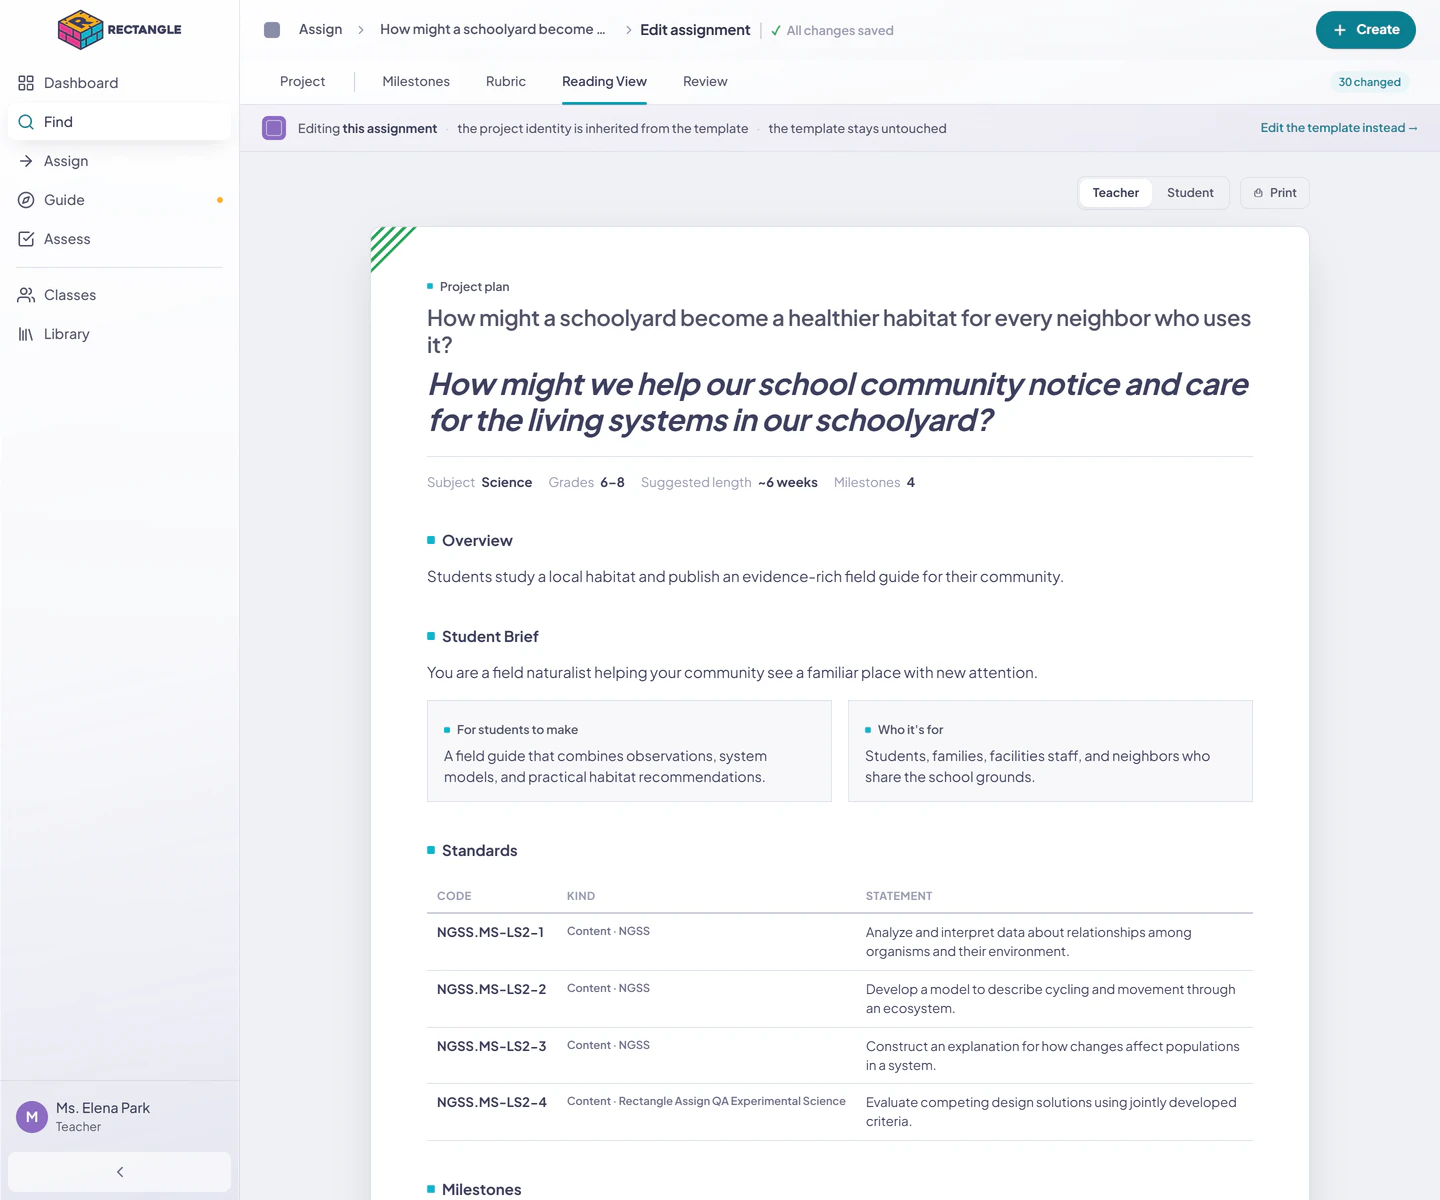
Task: Click the printer icon
Action: tap(1258, 193)
